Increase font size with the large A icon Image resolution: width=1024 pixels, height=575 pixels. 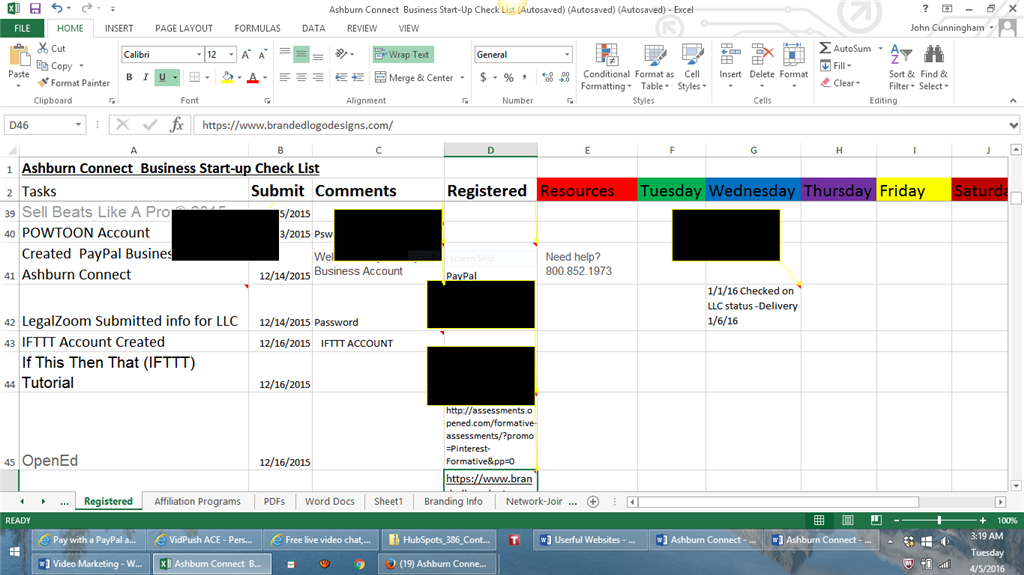point(246,55)
